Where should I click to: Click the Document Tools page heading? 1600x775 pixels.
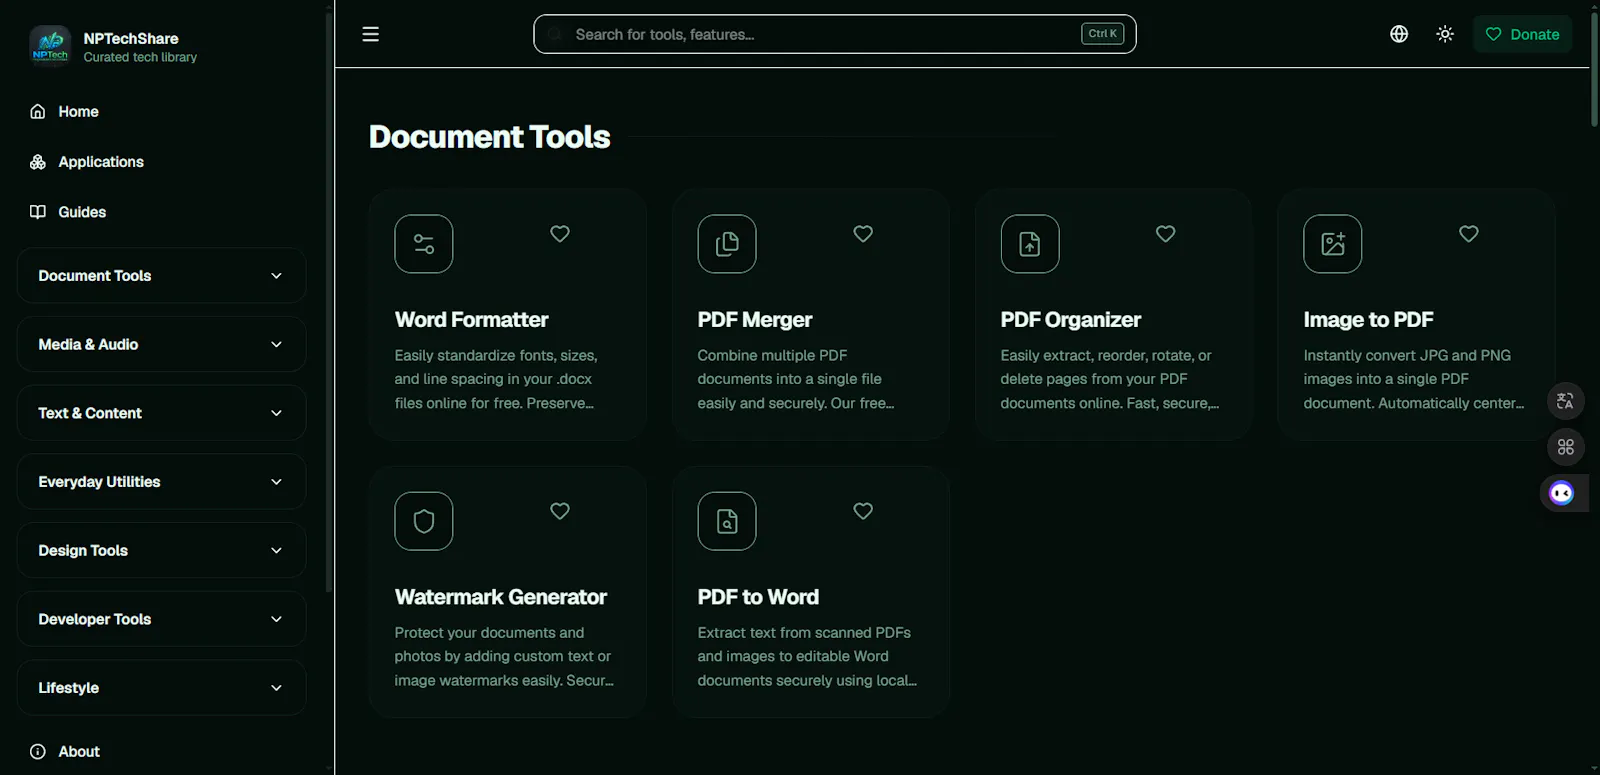tap(490, 136)
